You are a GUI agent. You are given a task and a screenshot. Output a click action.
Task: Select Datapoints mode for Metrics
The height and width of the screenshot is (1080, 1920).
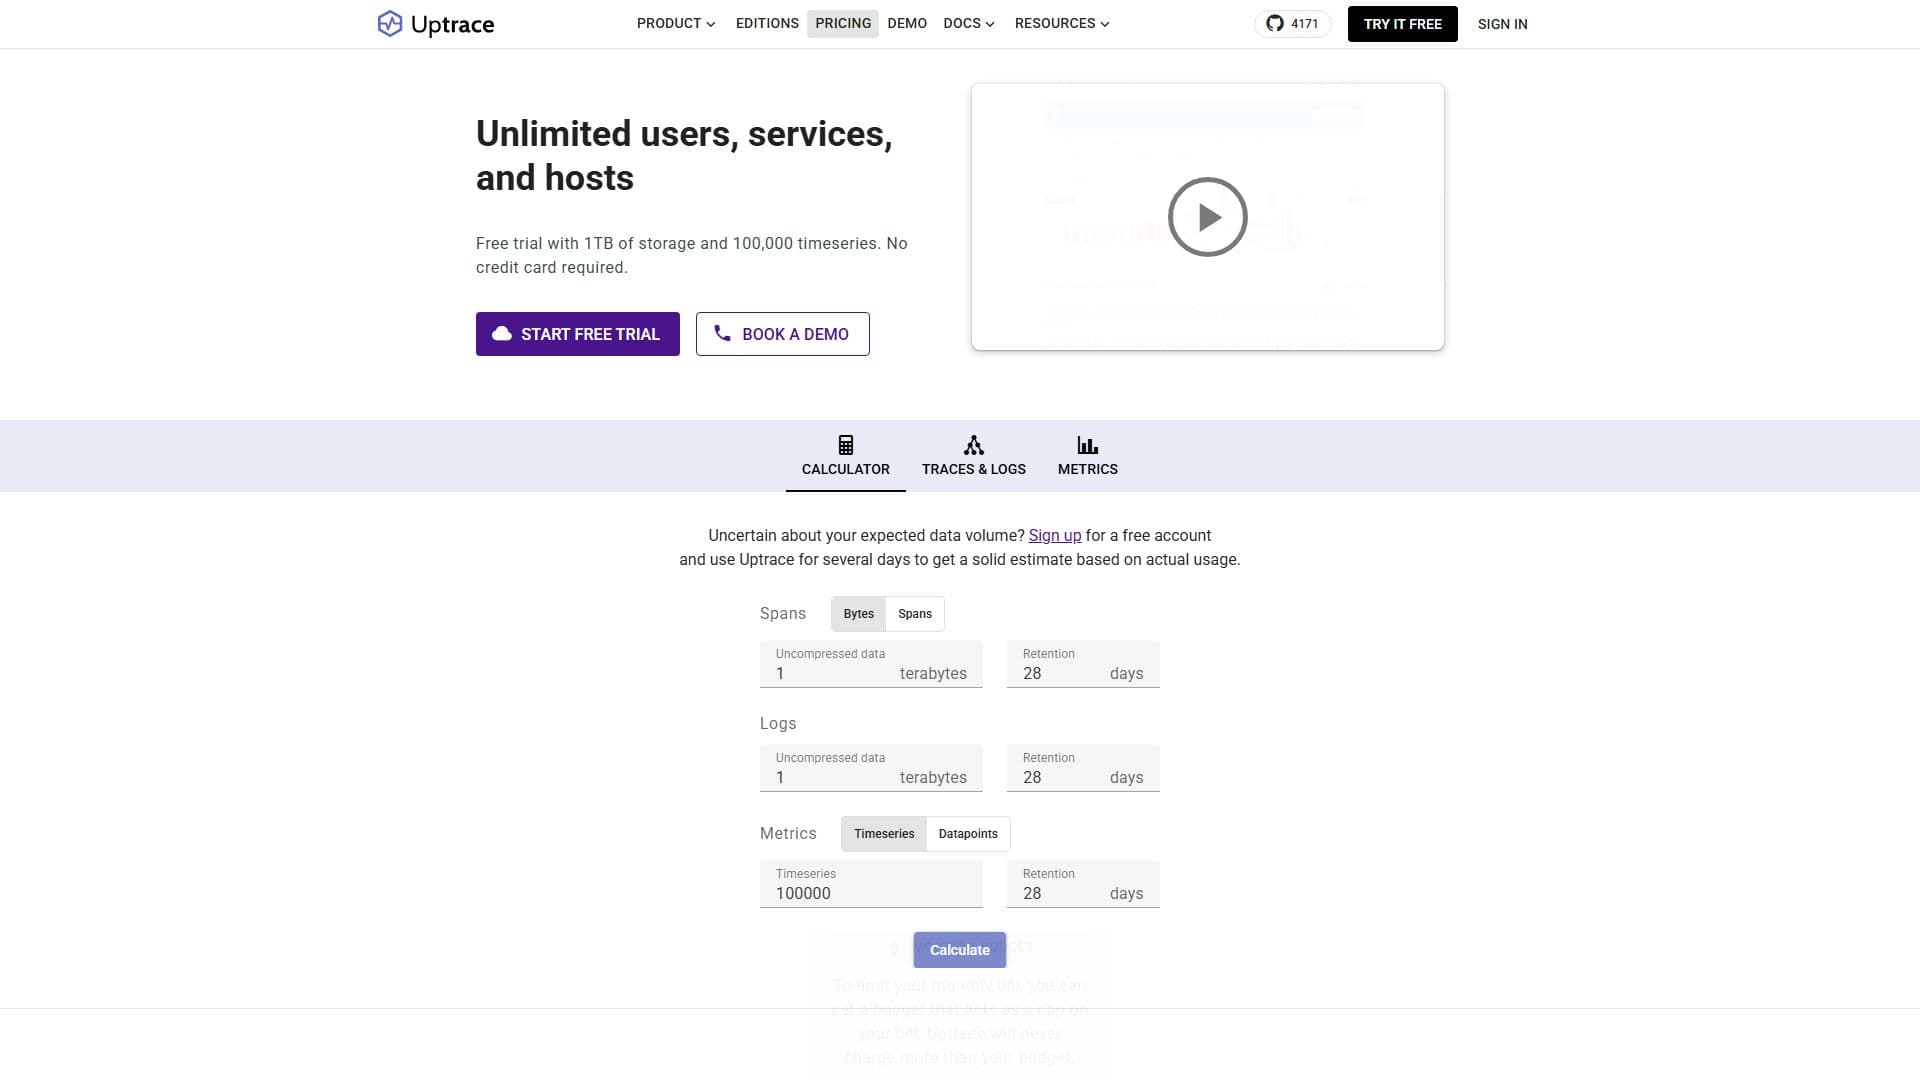click(x=968, y=834)
